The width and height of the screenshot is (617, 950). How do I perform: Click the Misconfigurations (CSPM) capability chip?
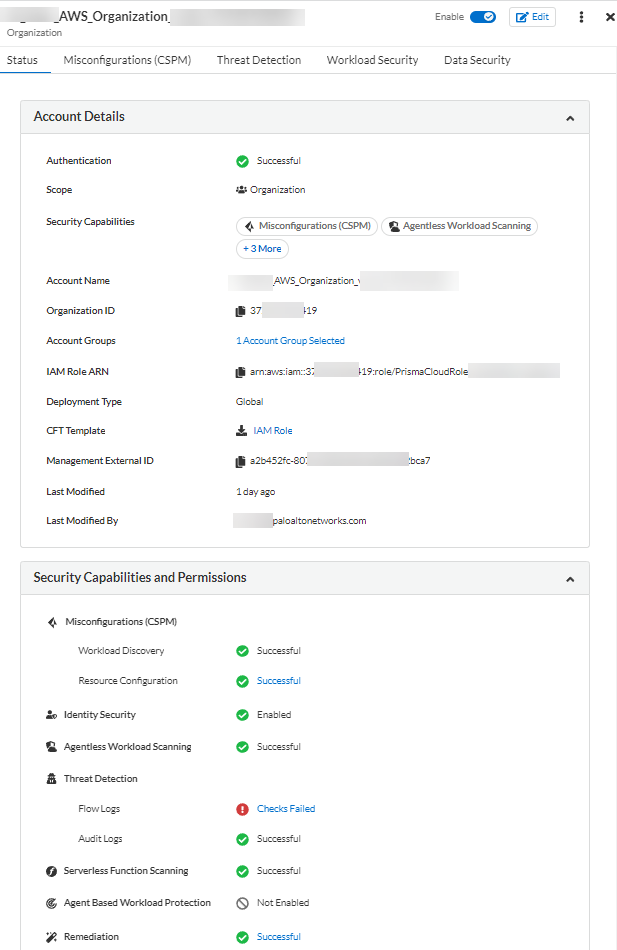[x=307, y=226]
